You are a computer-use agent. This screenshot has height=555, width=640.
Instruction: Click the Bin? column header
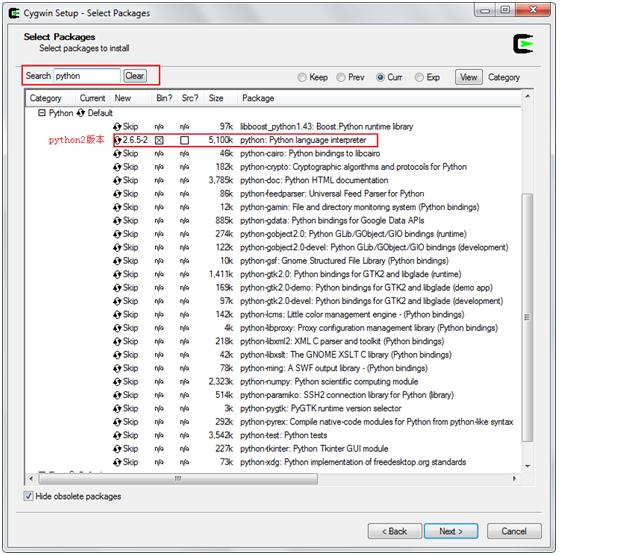tap(164, 98)
